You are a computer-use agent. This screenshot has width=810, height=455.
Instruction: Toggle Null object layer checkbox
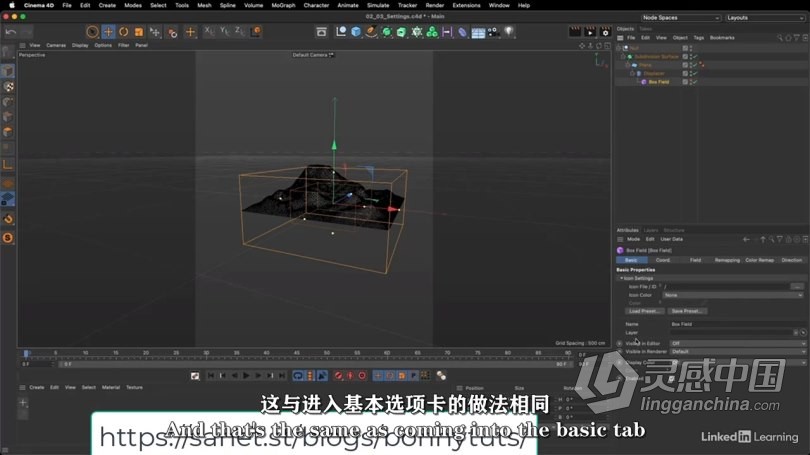tap(685, 48)
